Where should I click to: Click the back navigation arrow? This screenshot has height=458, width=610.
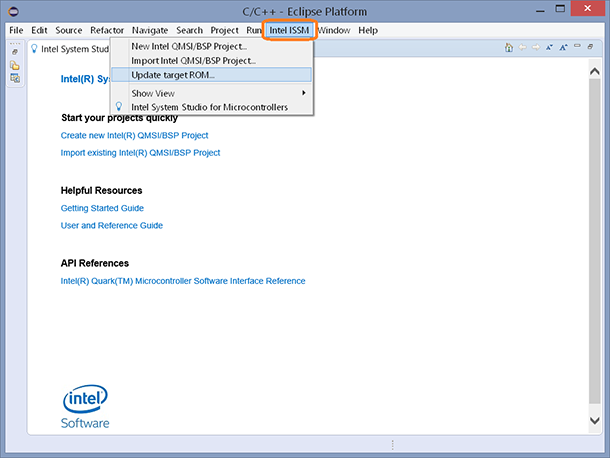(522, 47)
